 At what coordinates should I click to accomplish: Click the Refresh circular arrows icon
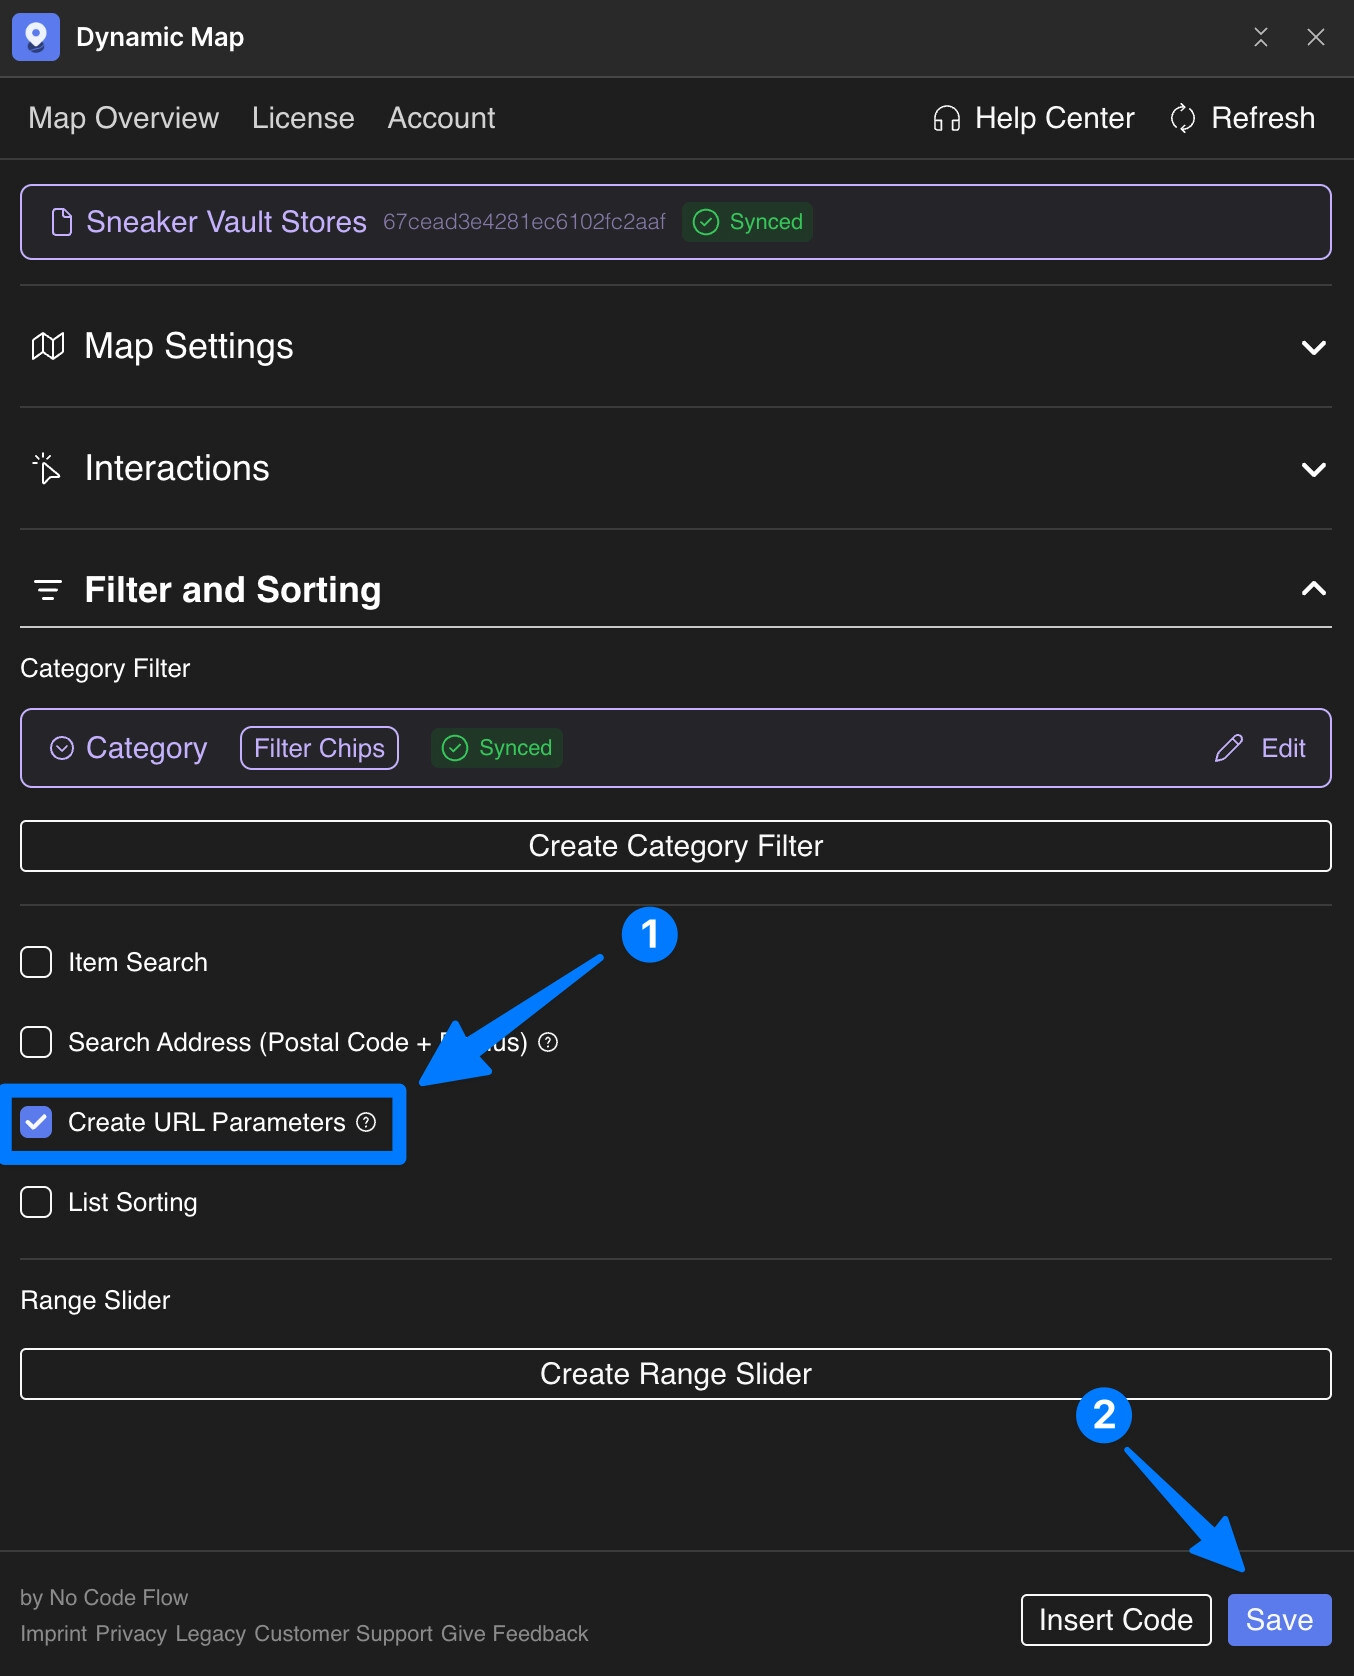[x=1183, y=118]
